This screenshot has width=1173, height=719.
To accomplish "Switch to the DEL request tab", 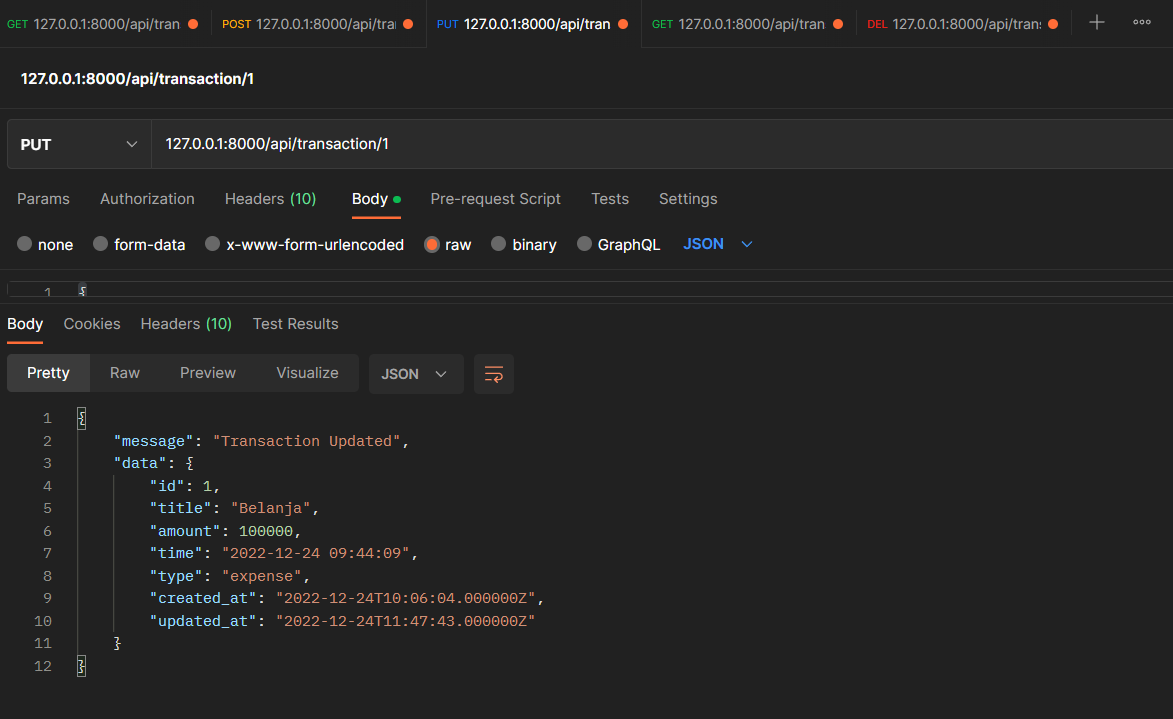I will 963,24.
